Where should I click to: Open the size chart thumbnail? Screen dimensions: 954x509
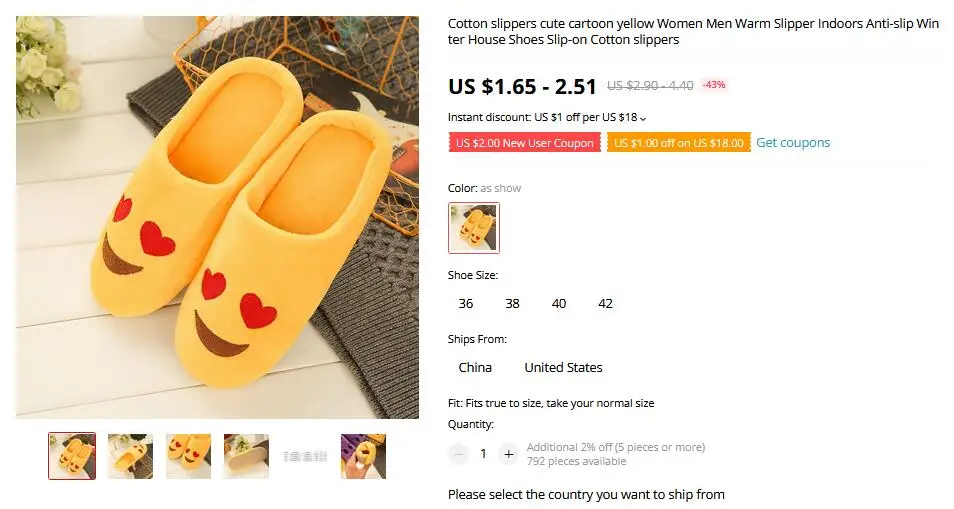305,456
